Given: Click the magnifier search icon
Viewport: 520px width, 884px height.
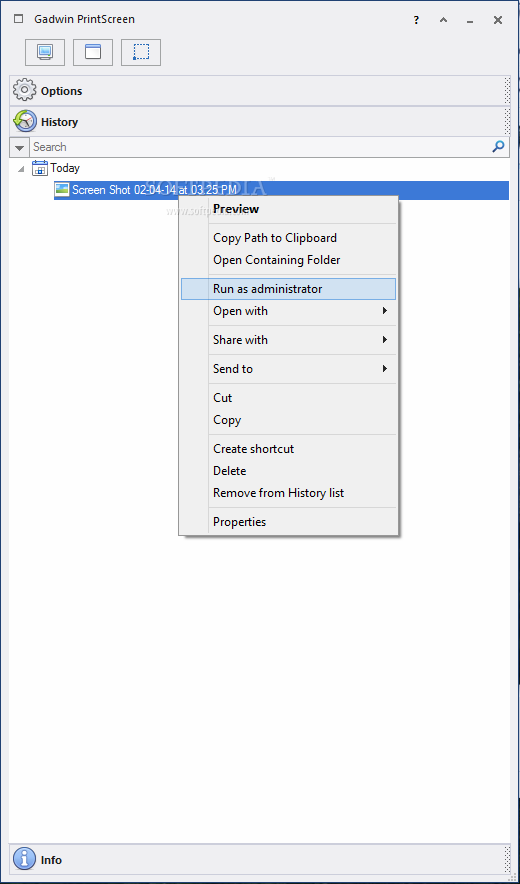Looking at the screenshot, I should pyautogui.click(x=498, y=147).
